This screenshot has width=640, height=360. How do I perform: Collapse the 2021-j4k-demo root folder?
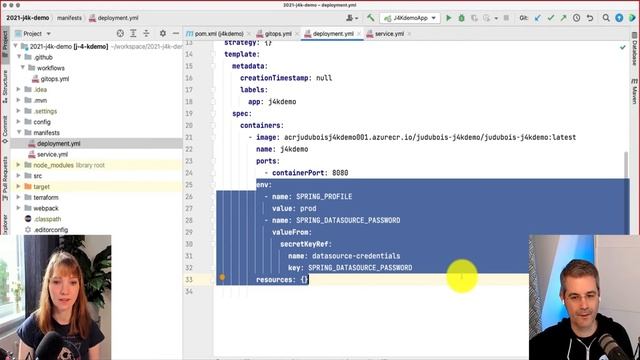tap(16, 46)
